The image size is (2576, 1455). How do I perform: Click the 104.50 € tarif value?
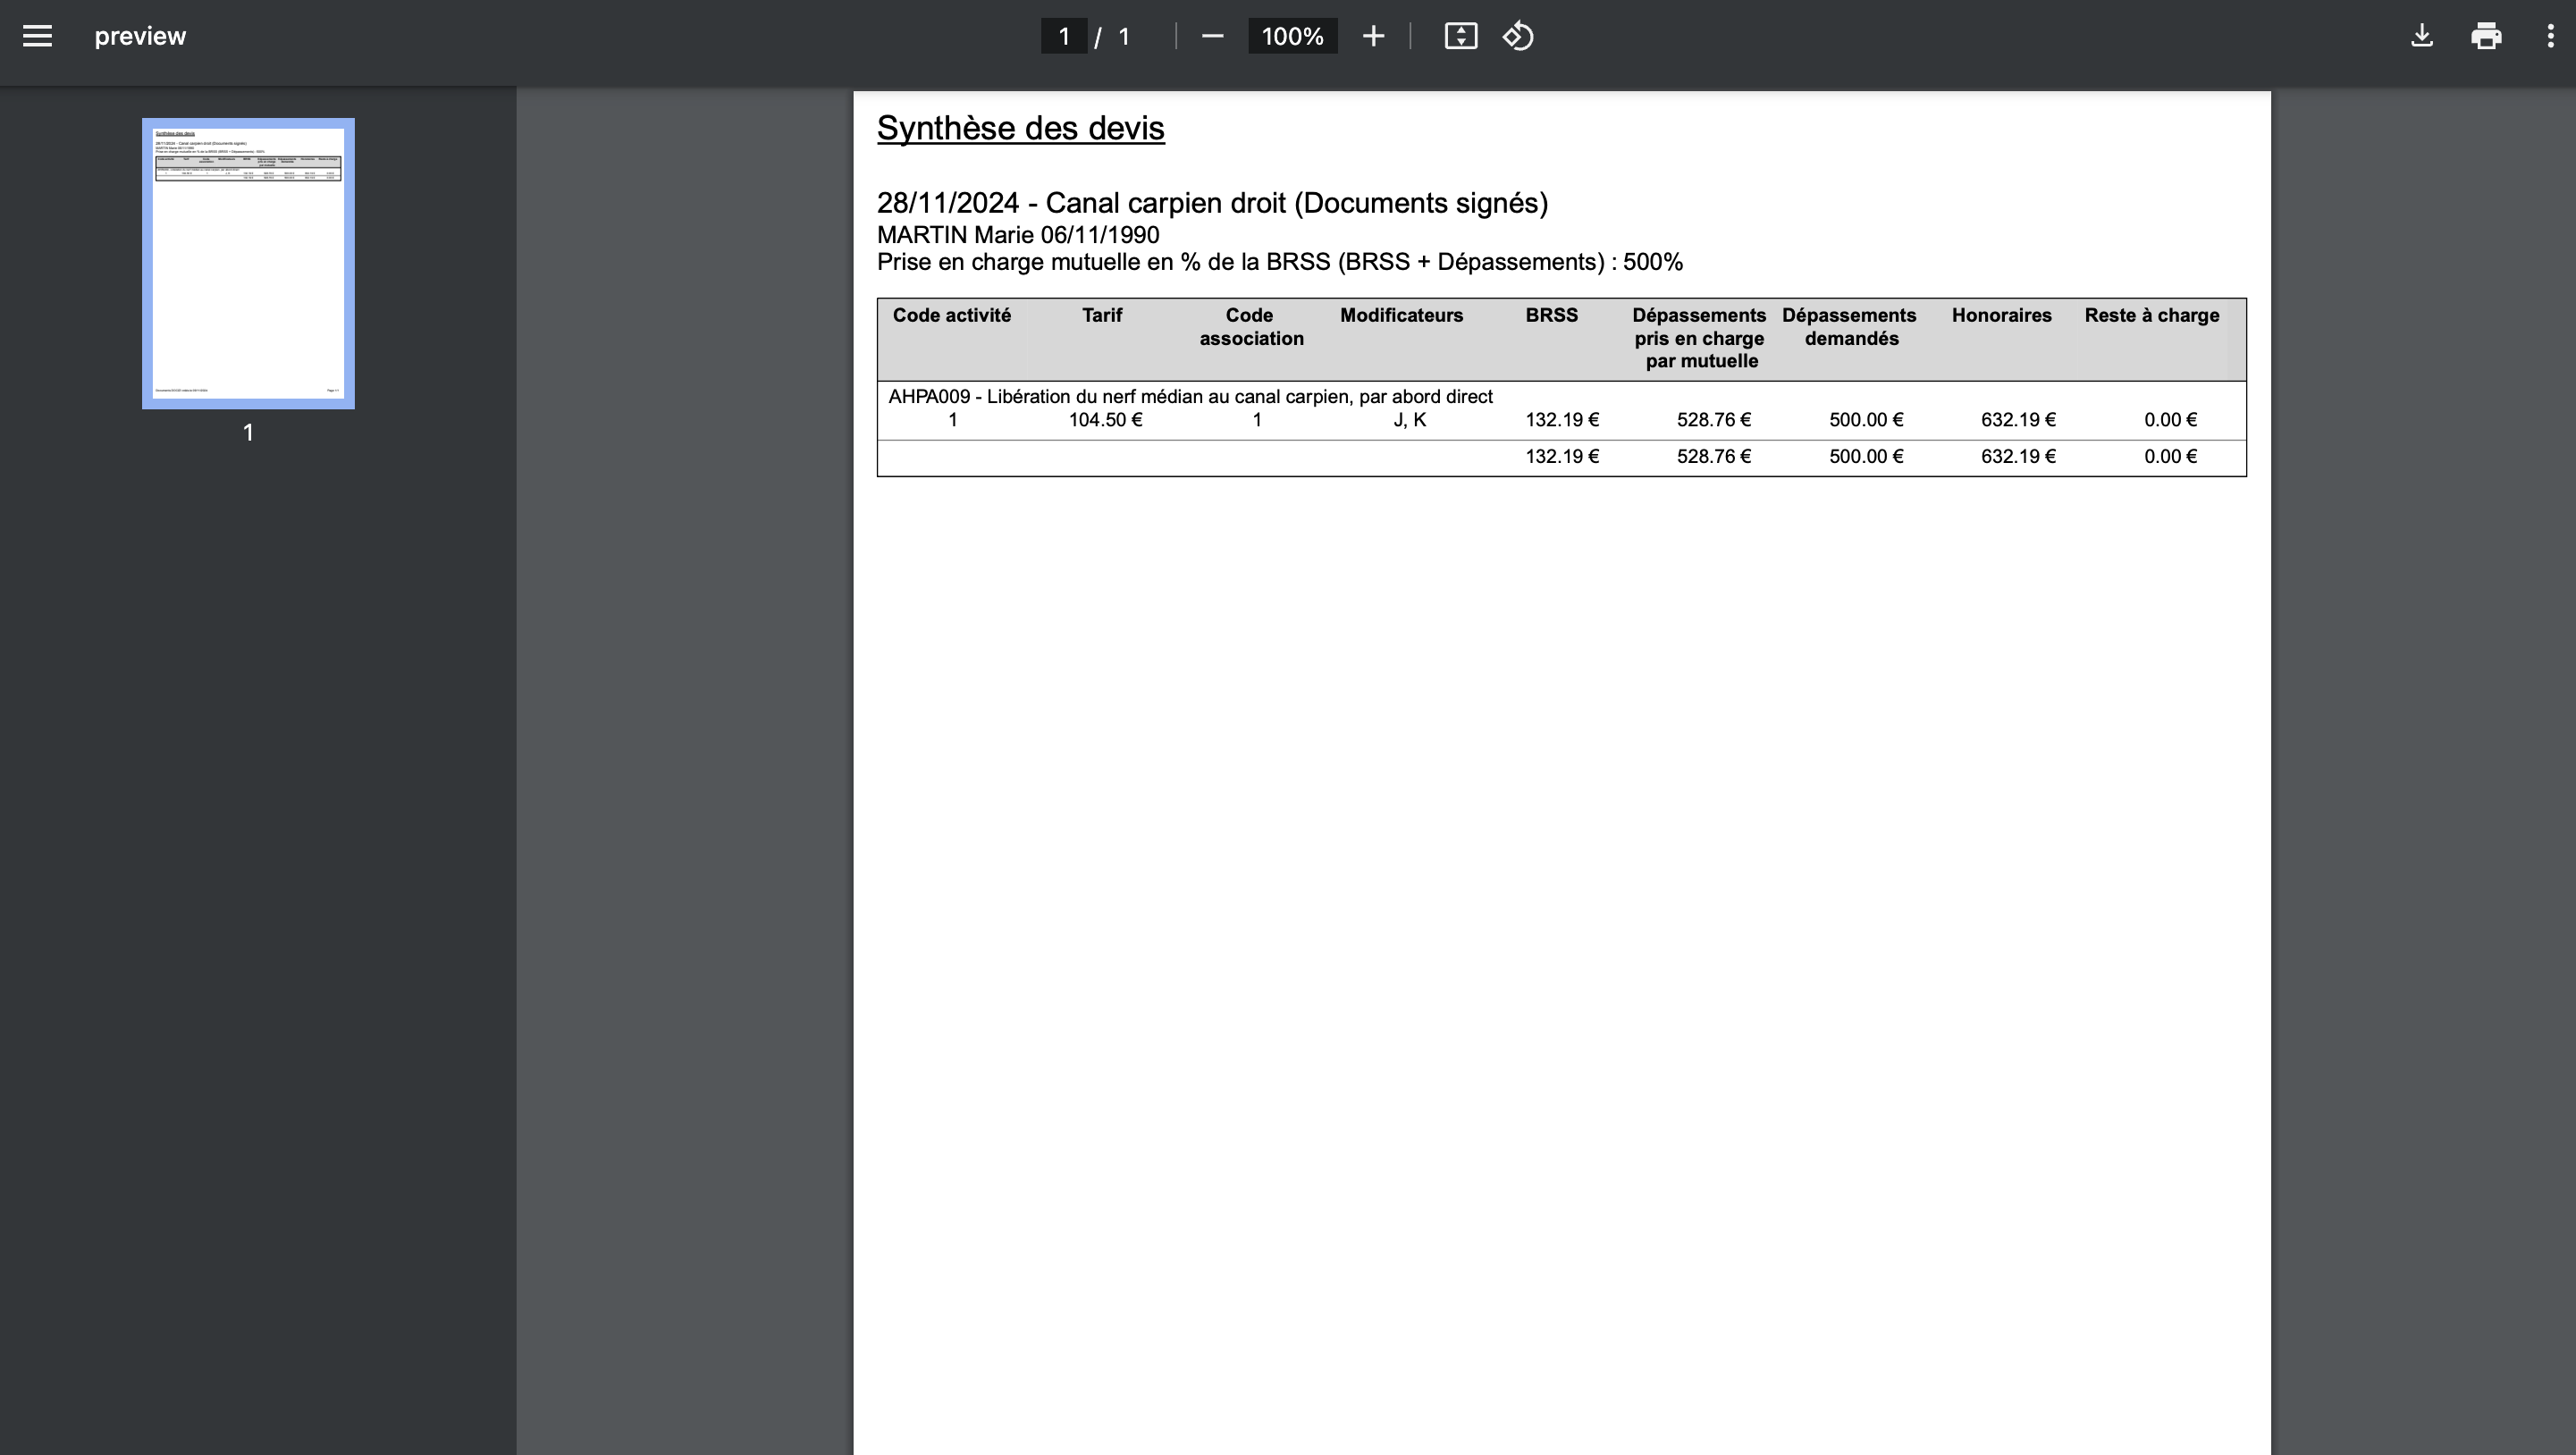(1105, 420)
